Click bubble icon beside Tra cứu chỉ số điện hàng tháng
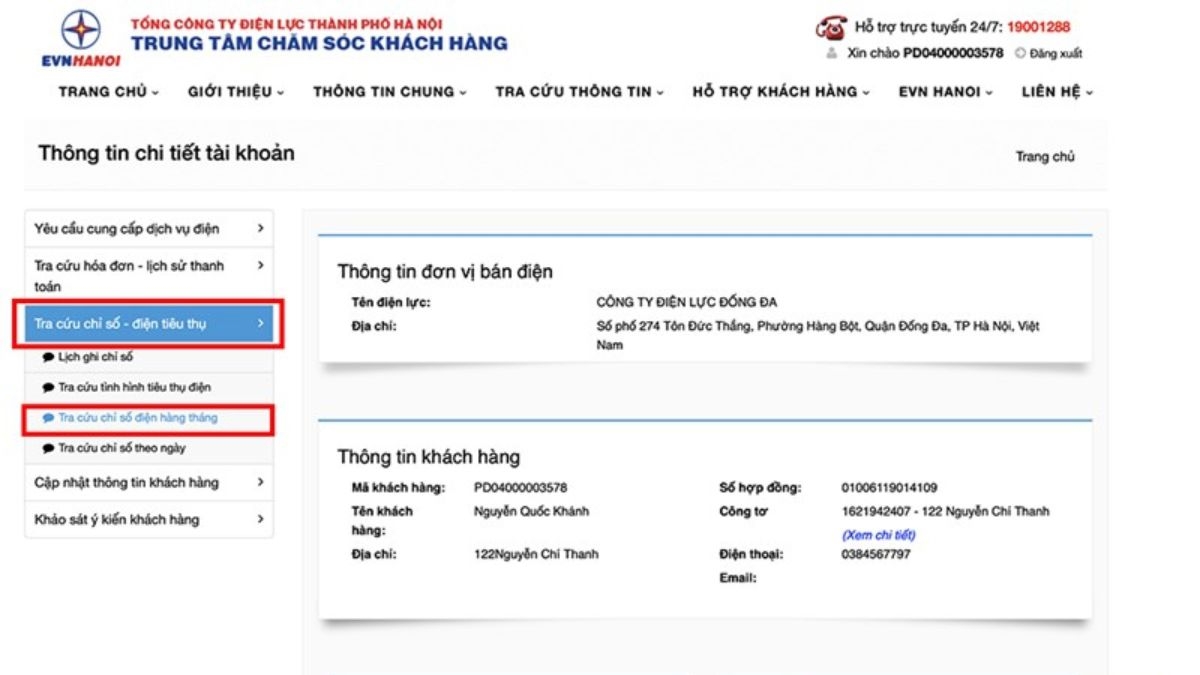The width and height of the screenshot is (1200, 675). 48,418
